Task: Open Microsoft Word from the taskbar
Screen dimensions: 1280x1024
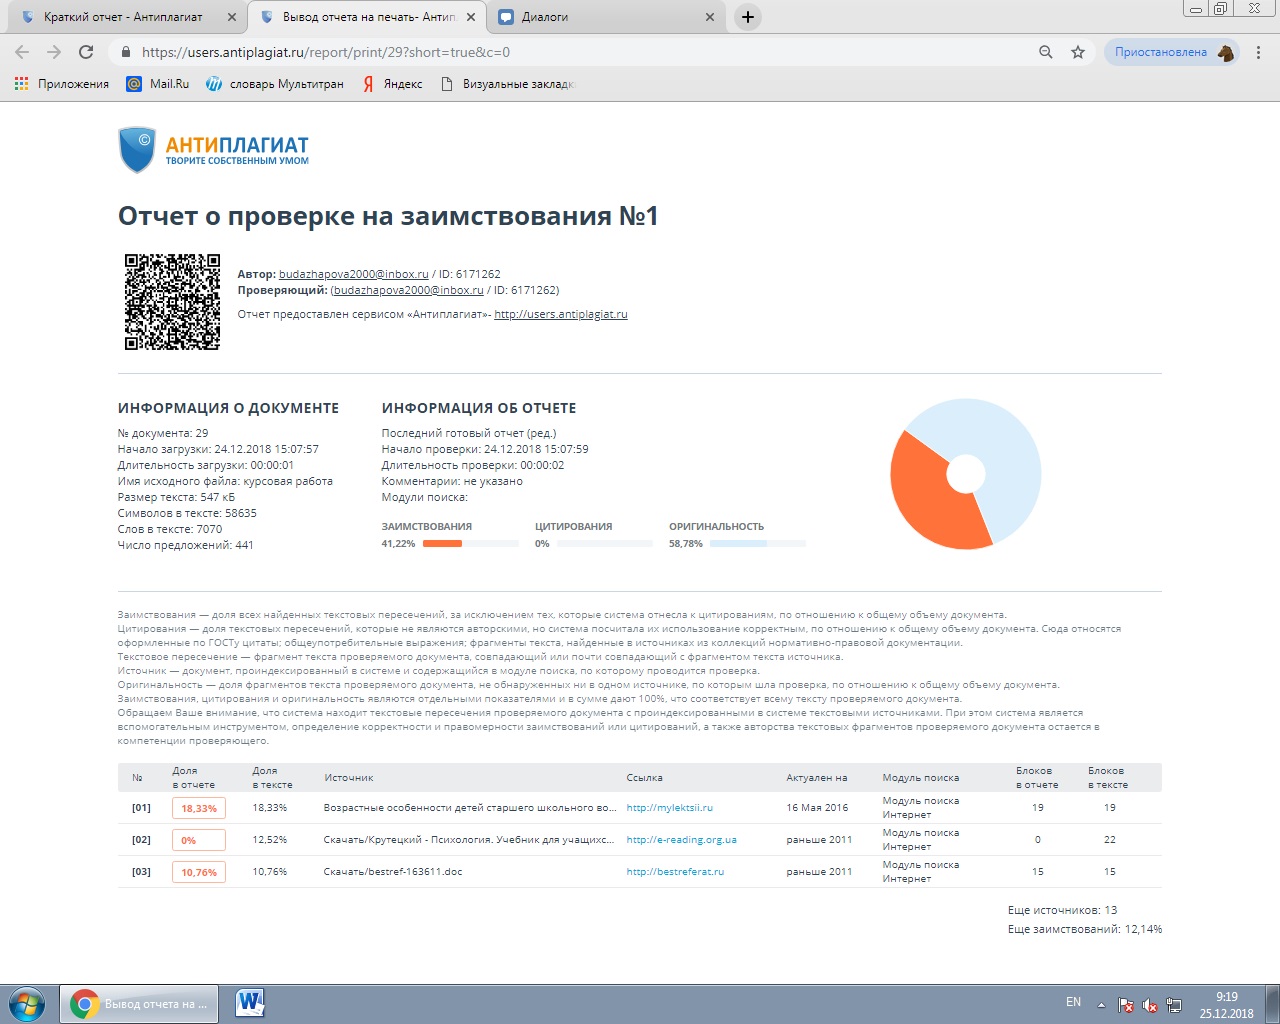Action: (250, 1003)
